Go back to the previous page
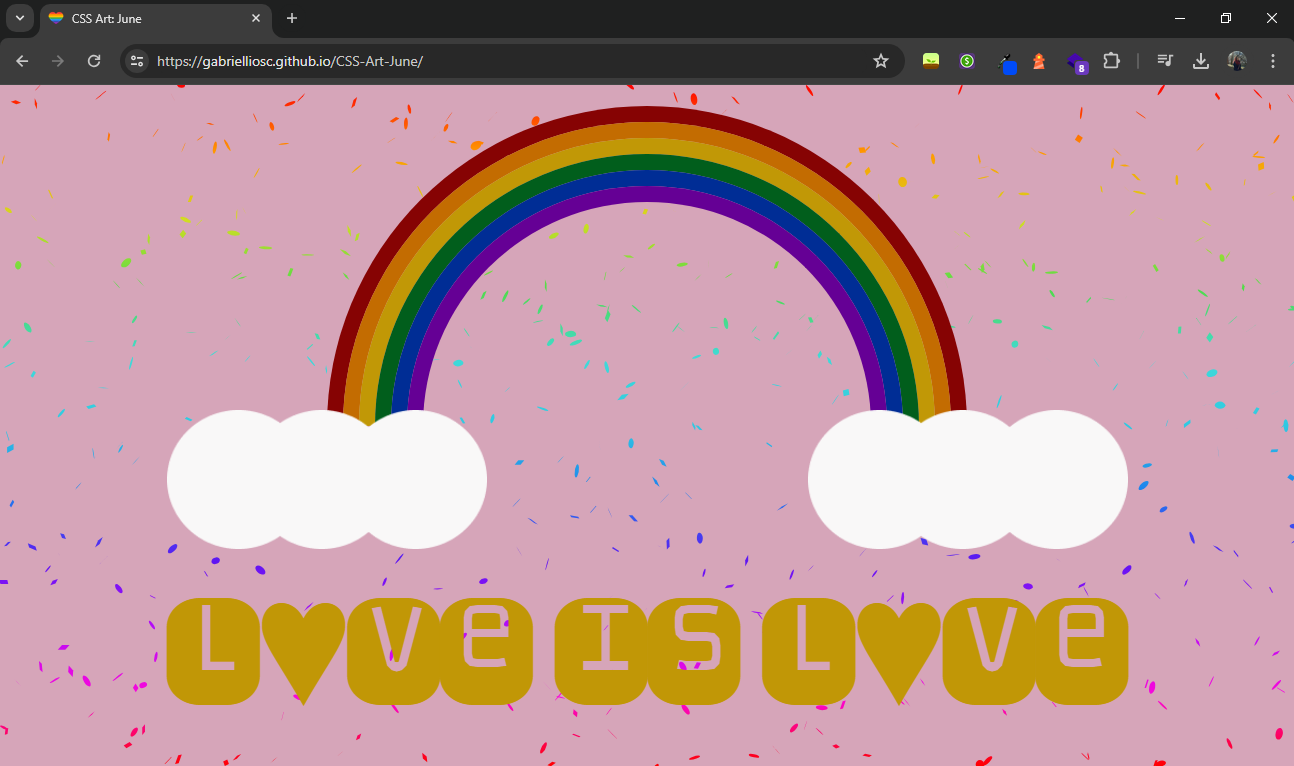The image size is (1294, 766). click(22, 61)
